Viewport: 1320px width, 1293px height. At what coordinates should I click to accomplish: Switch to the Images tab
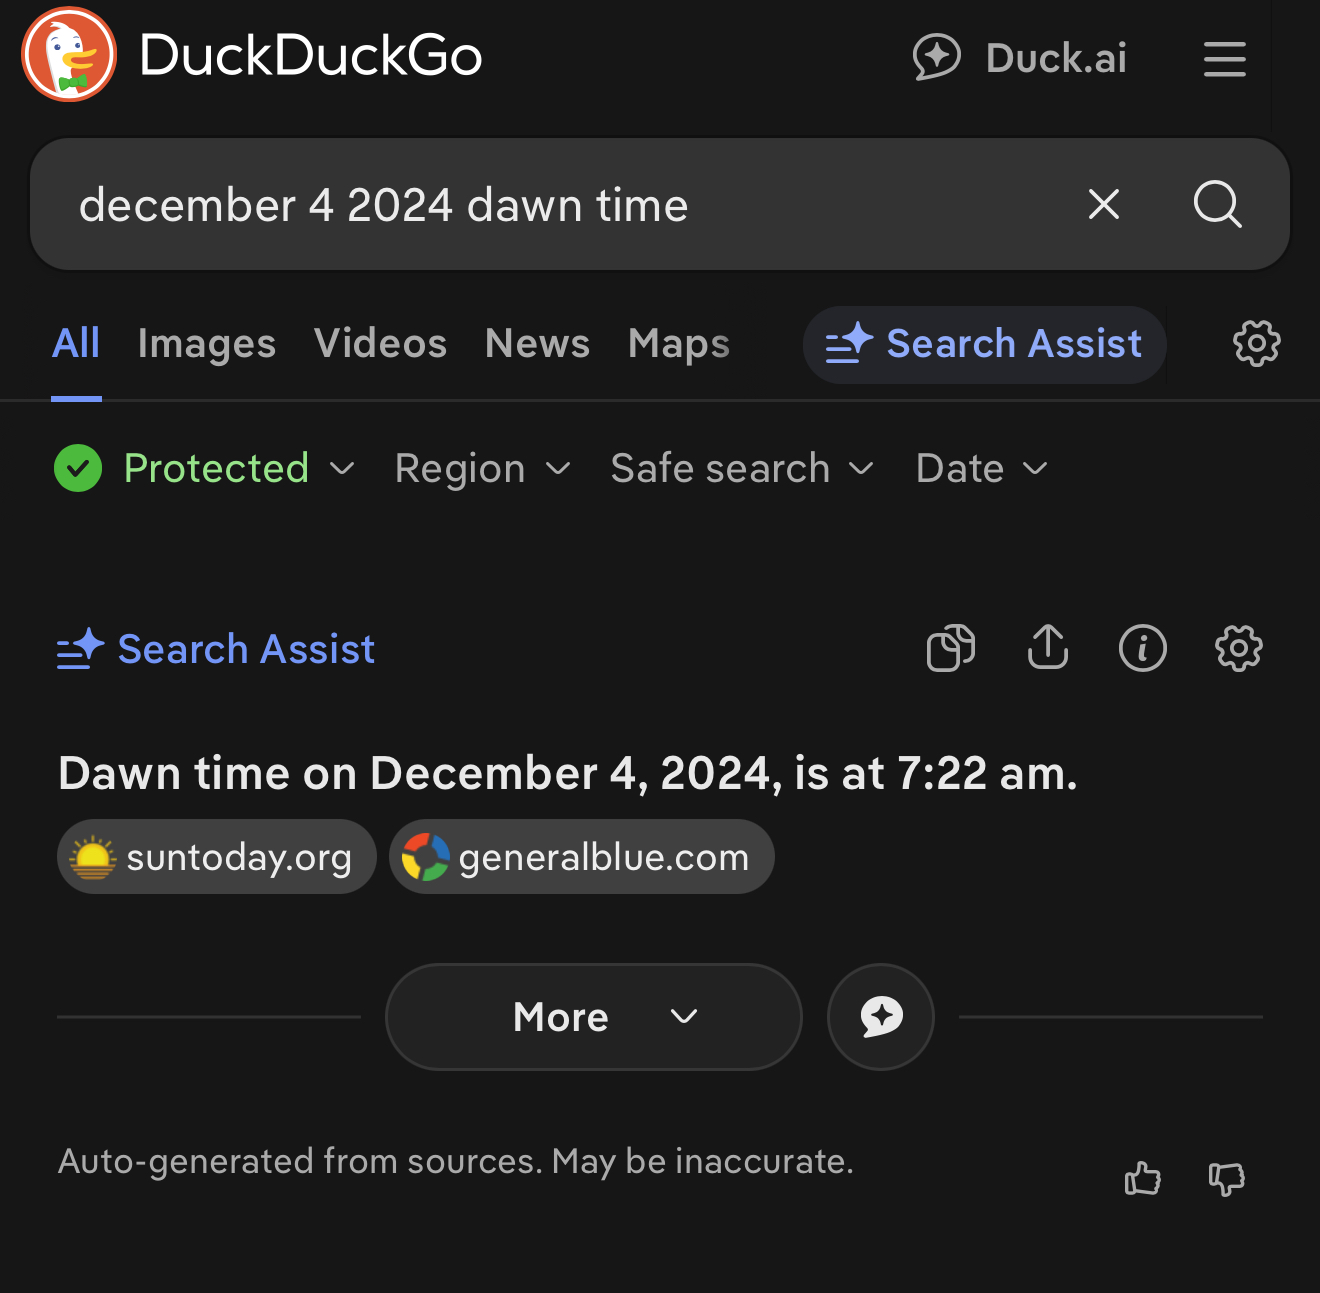[206, 344]
